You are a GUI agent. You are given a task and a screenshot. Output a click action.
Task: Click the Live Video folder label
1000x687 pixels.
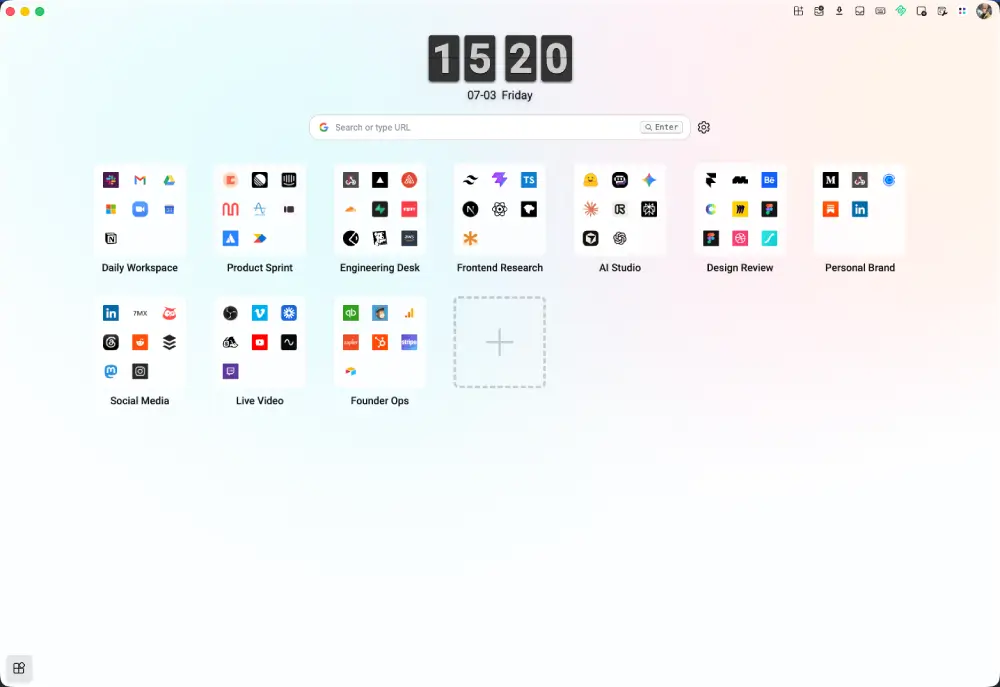click(260, 401)
